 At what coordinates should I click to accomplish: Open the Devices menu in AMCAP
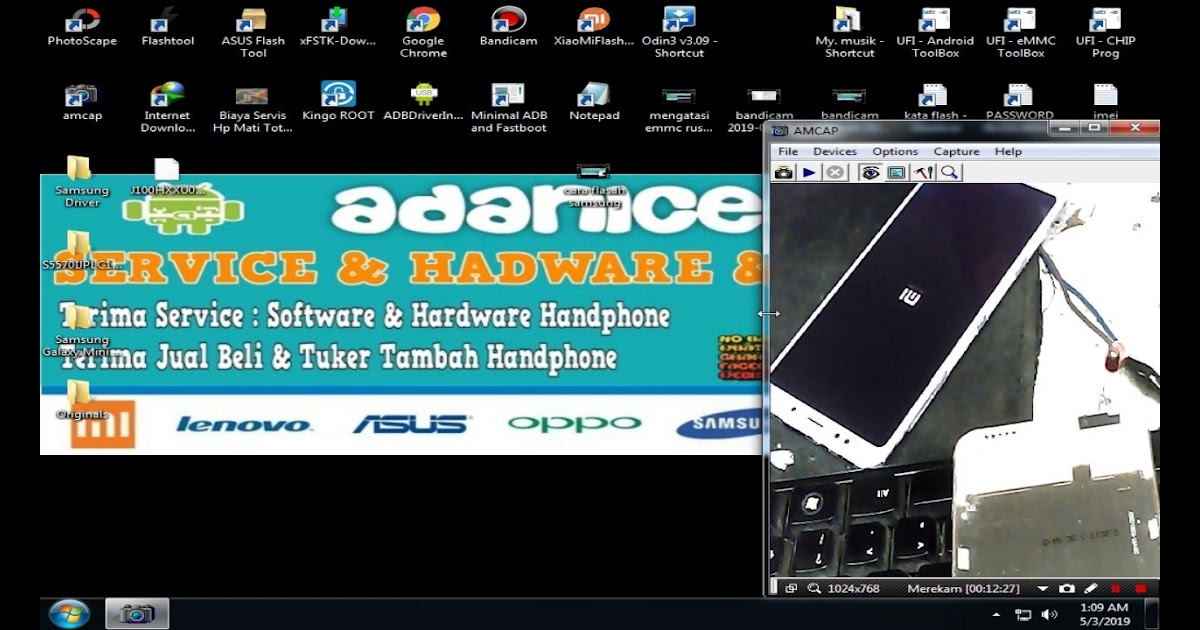tap(835, 151)
